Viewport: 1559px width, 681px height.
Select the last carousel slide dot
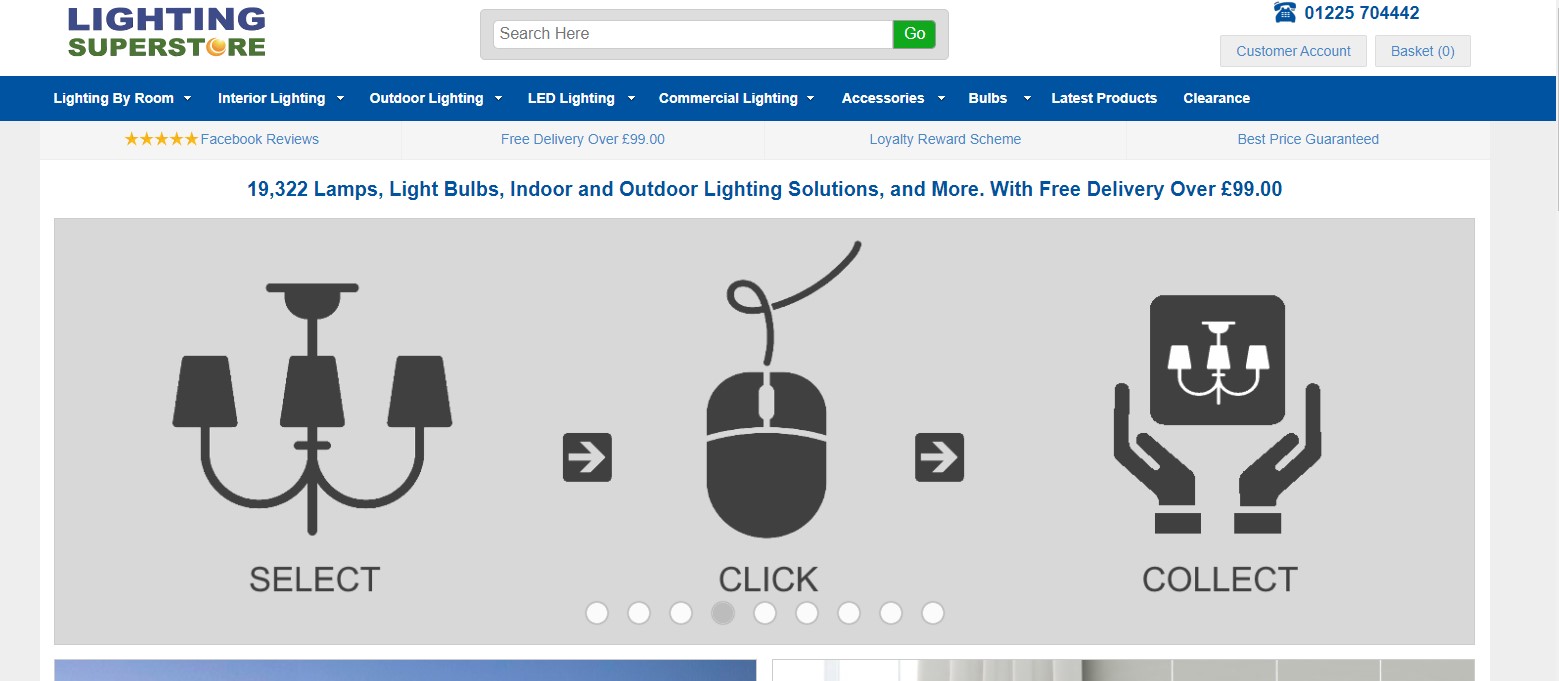coord(933,613)
